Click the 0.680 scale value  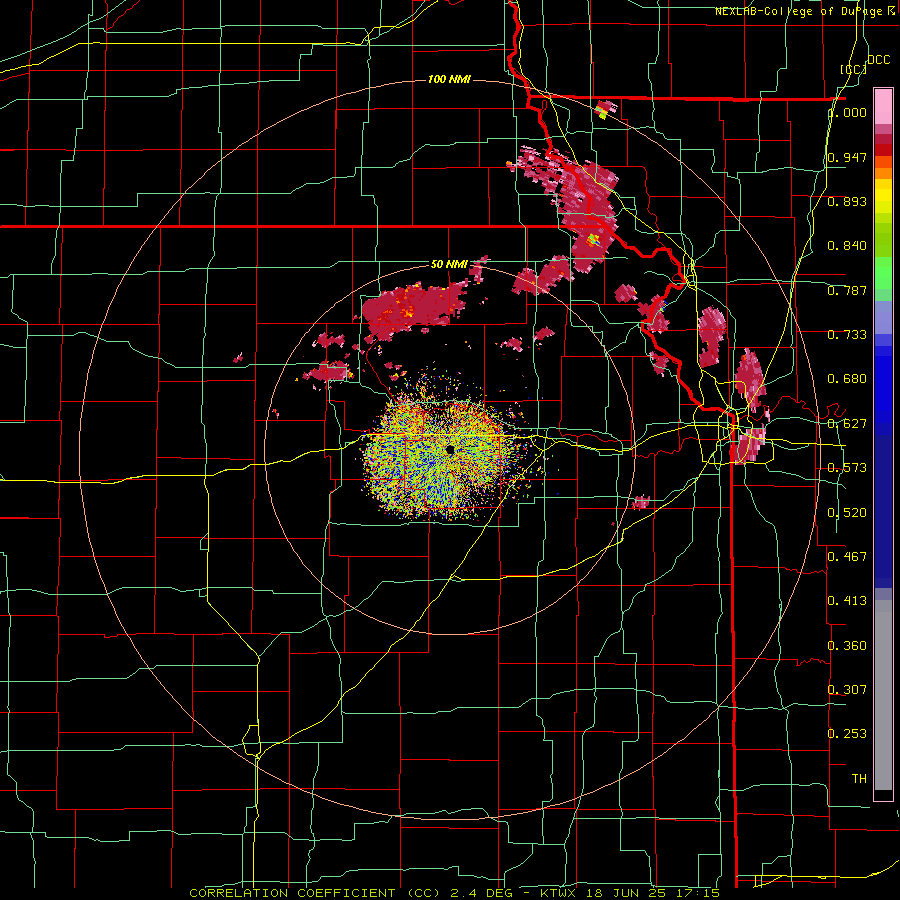tap(847, 379)
